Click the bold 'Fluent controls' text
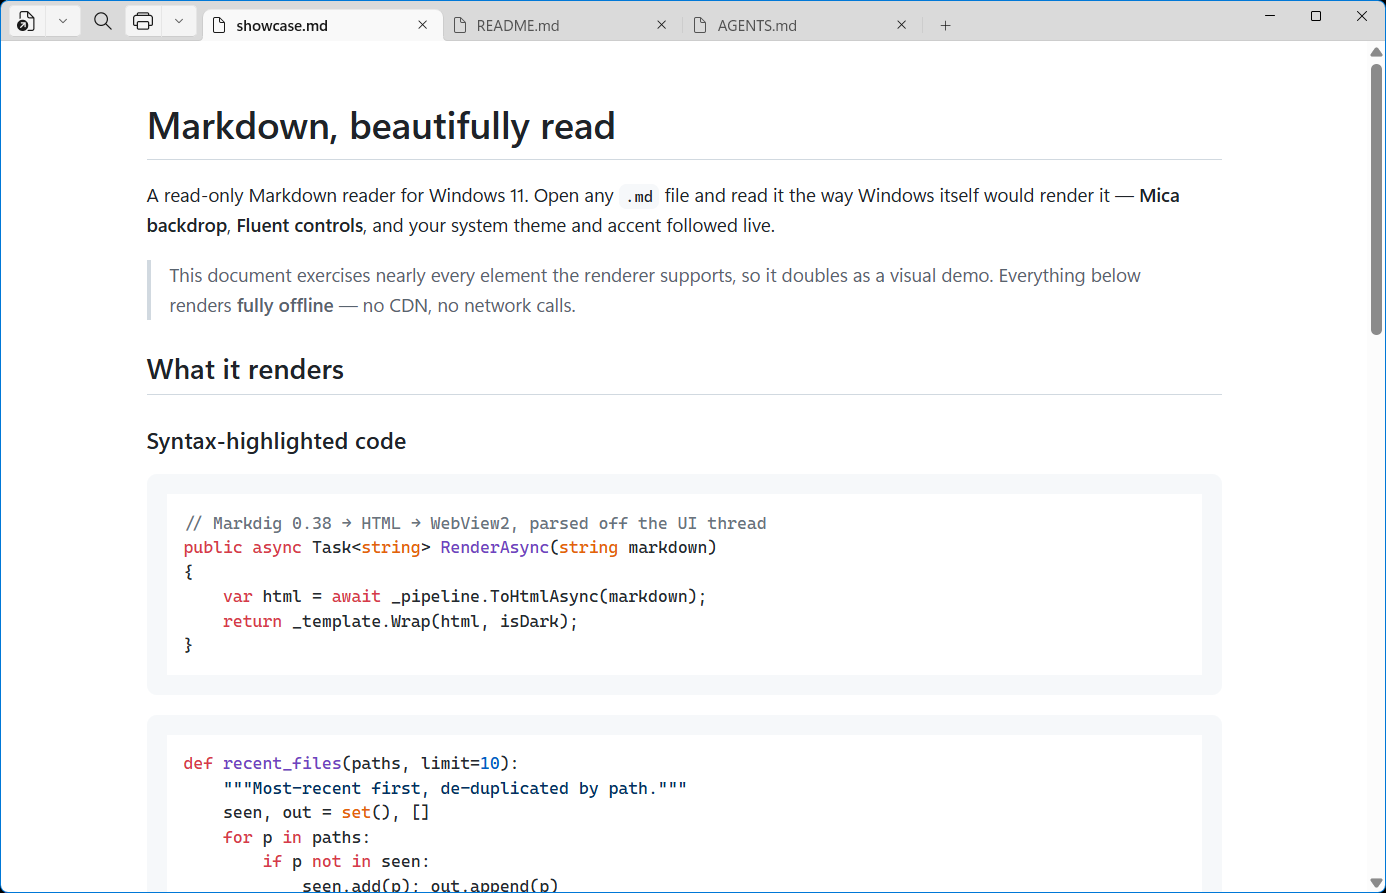 [x=300, y=226]
